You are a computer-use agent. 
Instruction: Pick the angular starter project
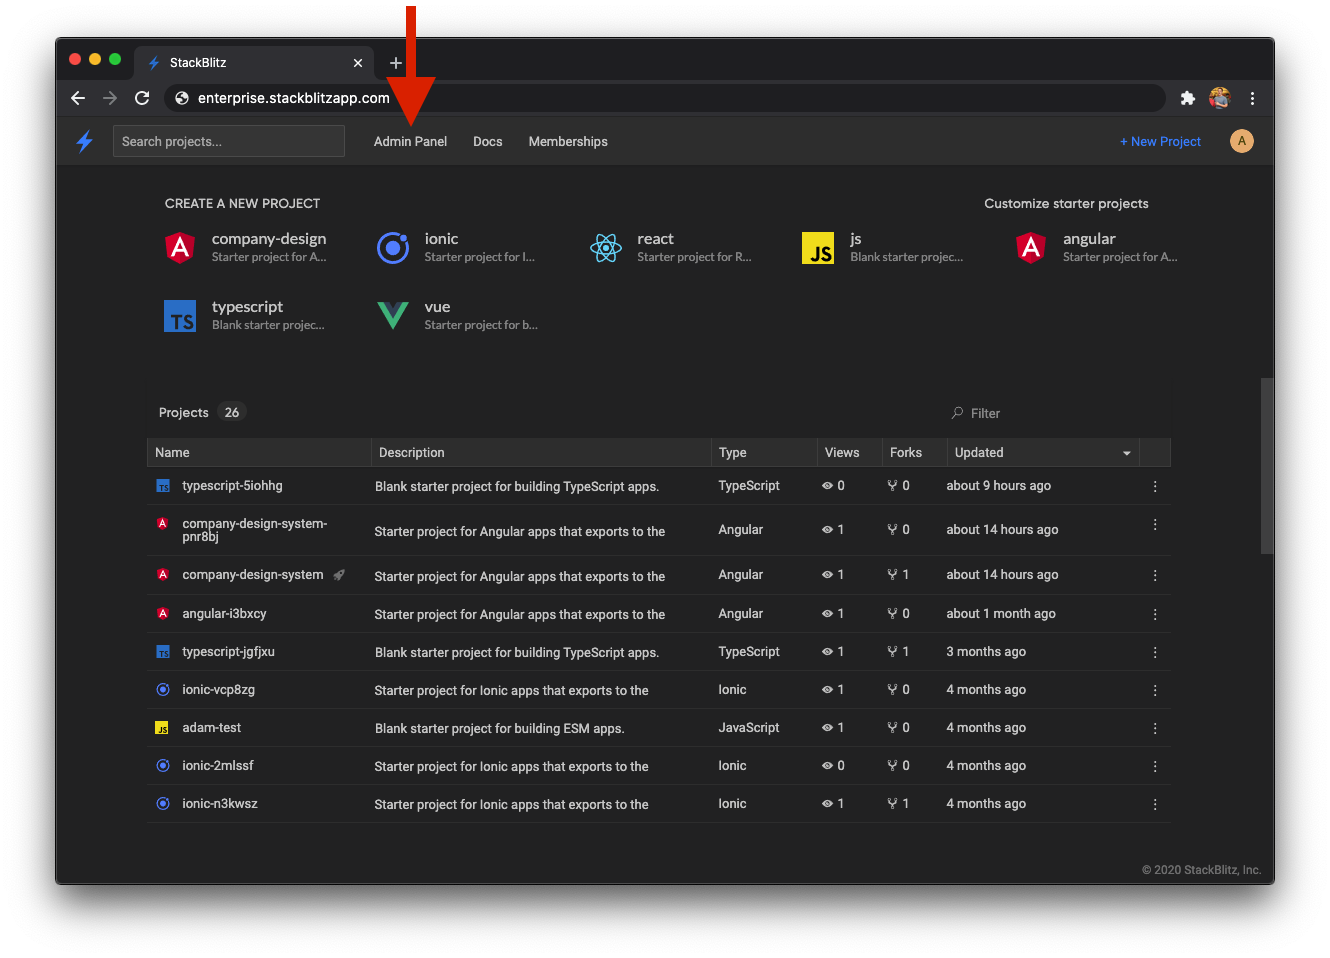coord(1097,247)
